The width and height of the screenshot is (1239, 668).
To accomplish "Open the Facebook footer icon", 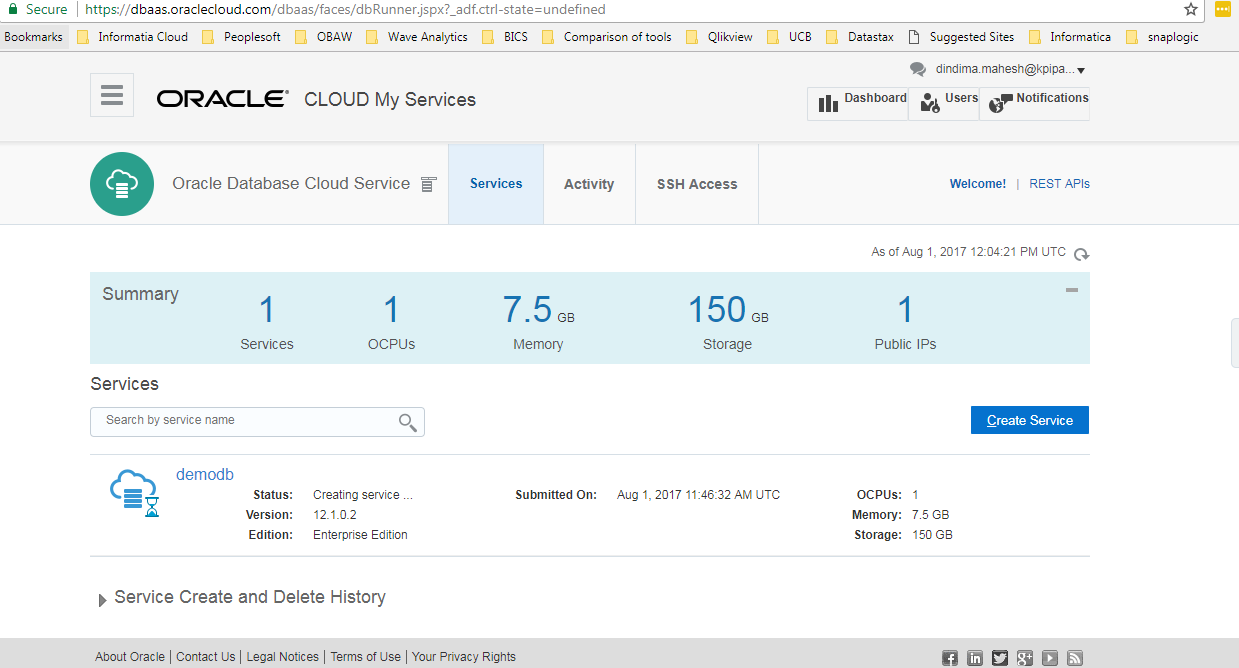I will (x=950, y=658).
